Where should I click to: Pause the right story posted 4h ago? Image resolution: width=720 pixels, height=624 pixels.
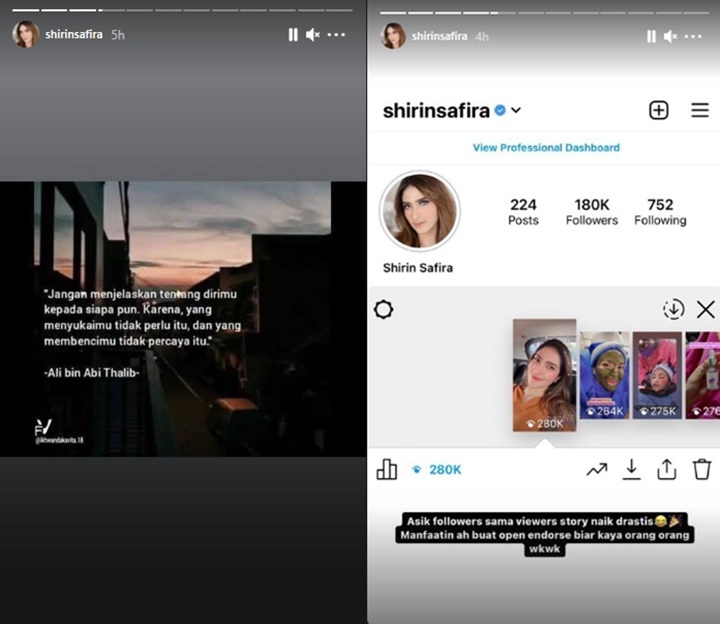pos(651,36)
